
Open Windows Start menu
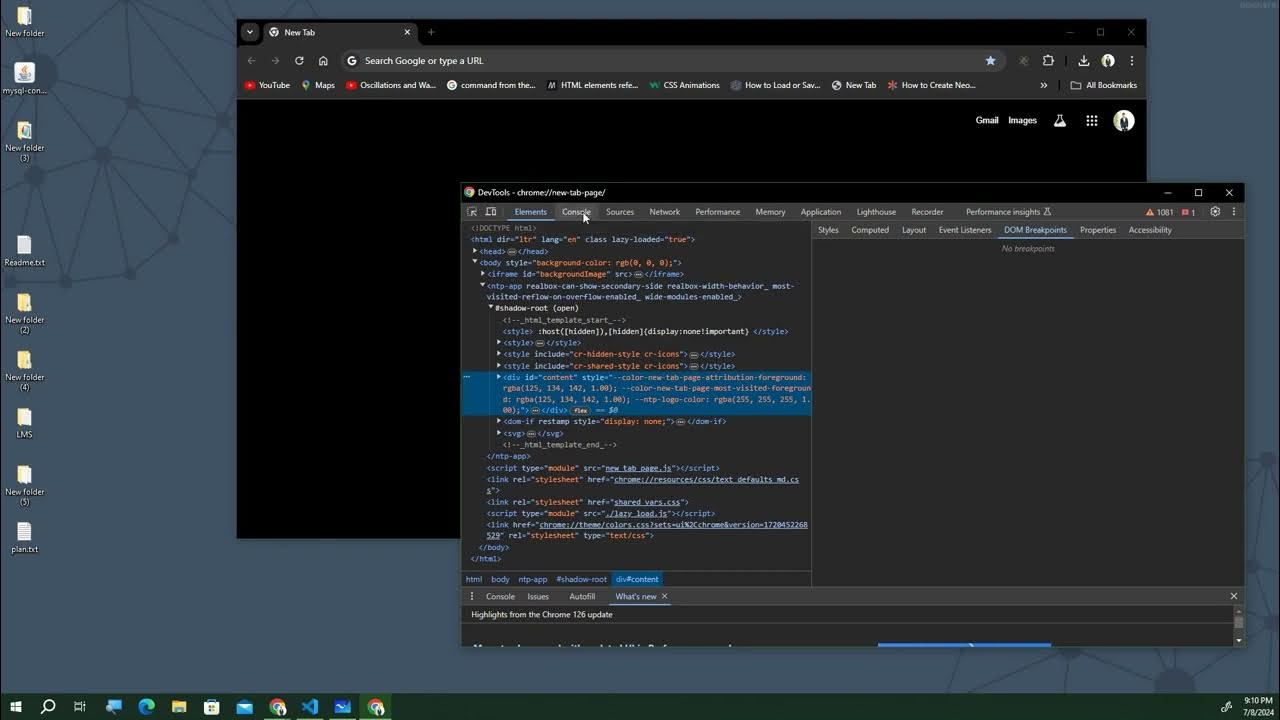click(16, 707)
